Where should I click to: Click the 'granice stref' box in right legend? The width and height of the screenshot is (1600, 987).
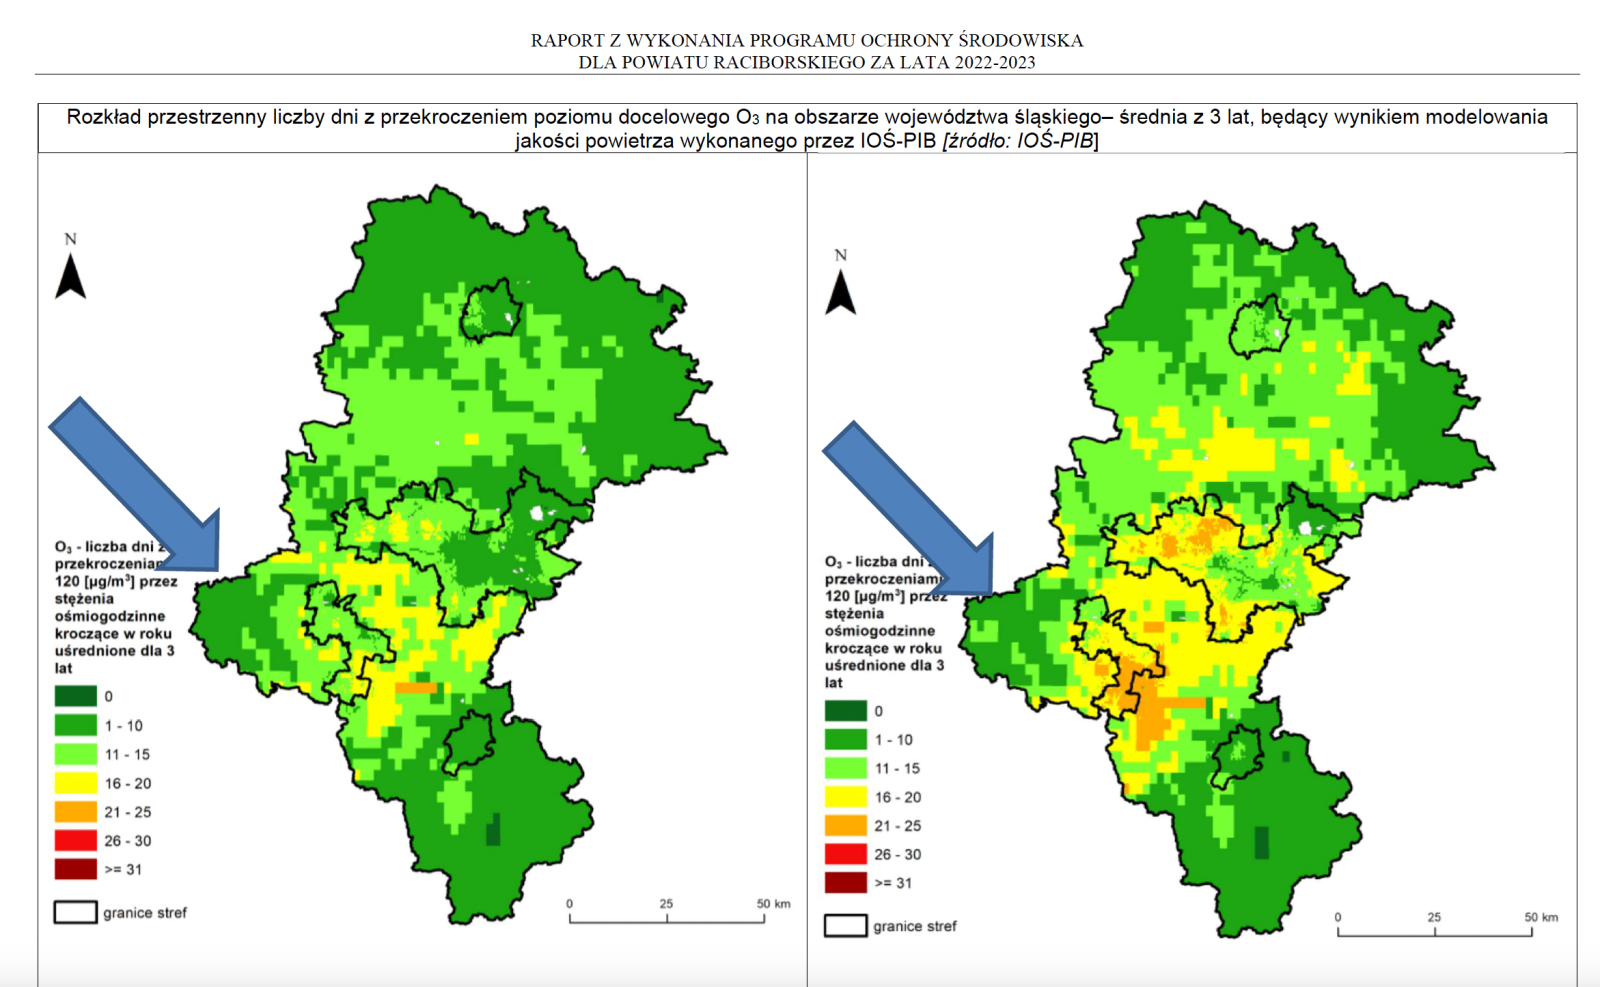[845, 926]
